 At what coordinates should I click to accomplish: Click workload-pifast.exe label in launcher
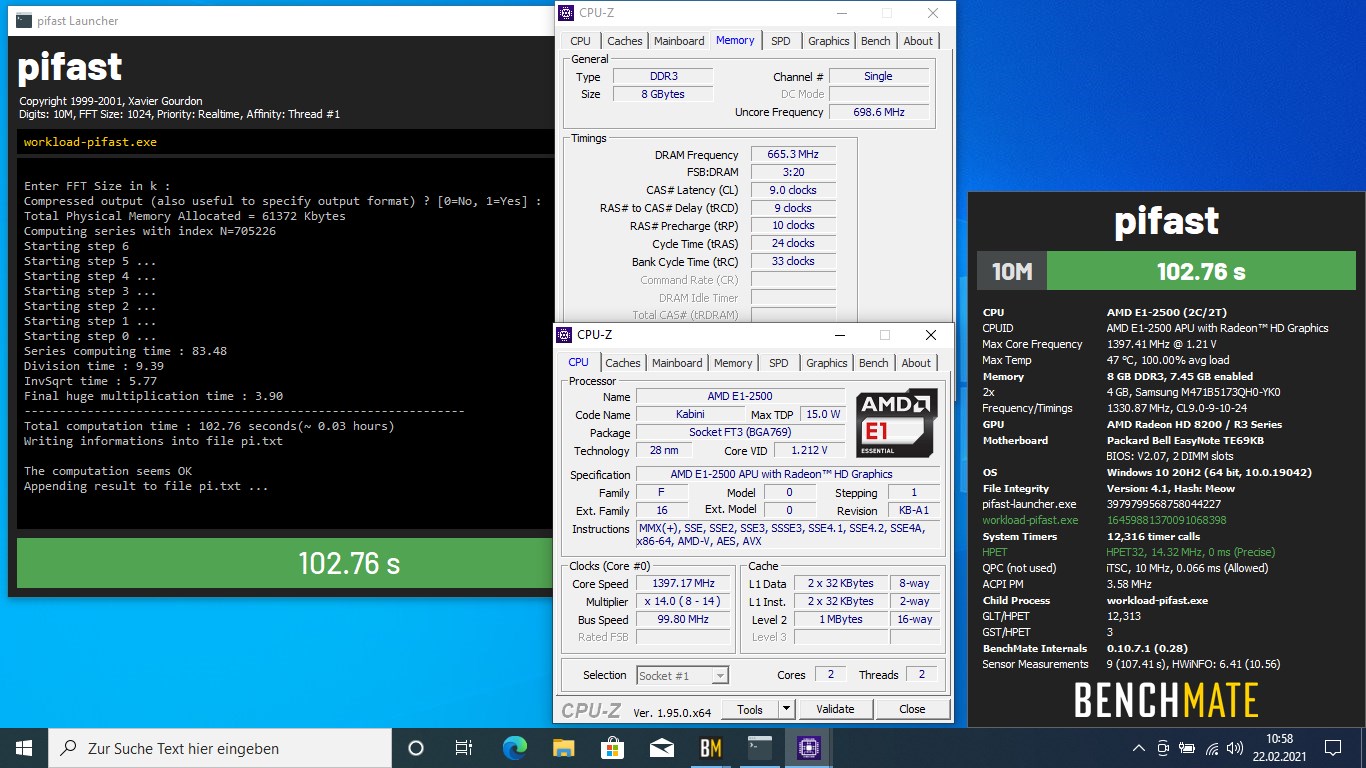tap(90, 142)
